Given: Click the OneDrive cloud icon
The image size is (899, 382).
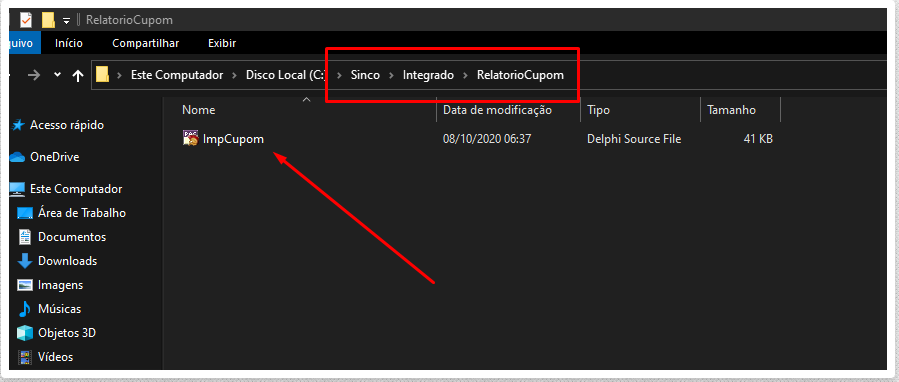Looking at the screenshot, I should click(x=18, y=157).
